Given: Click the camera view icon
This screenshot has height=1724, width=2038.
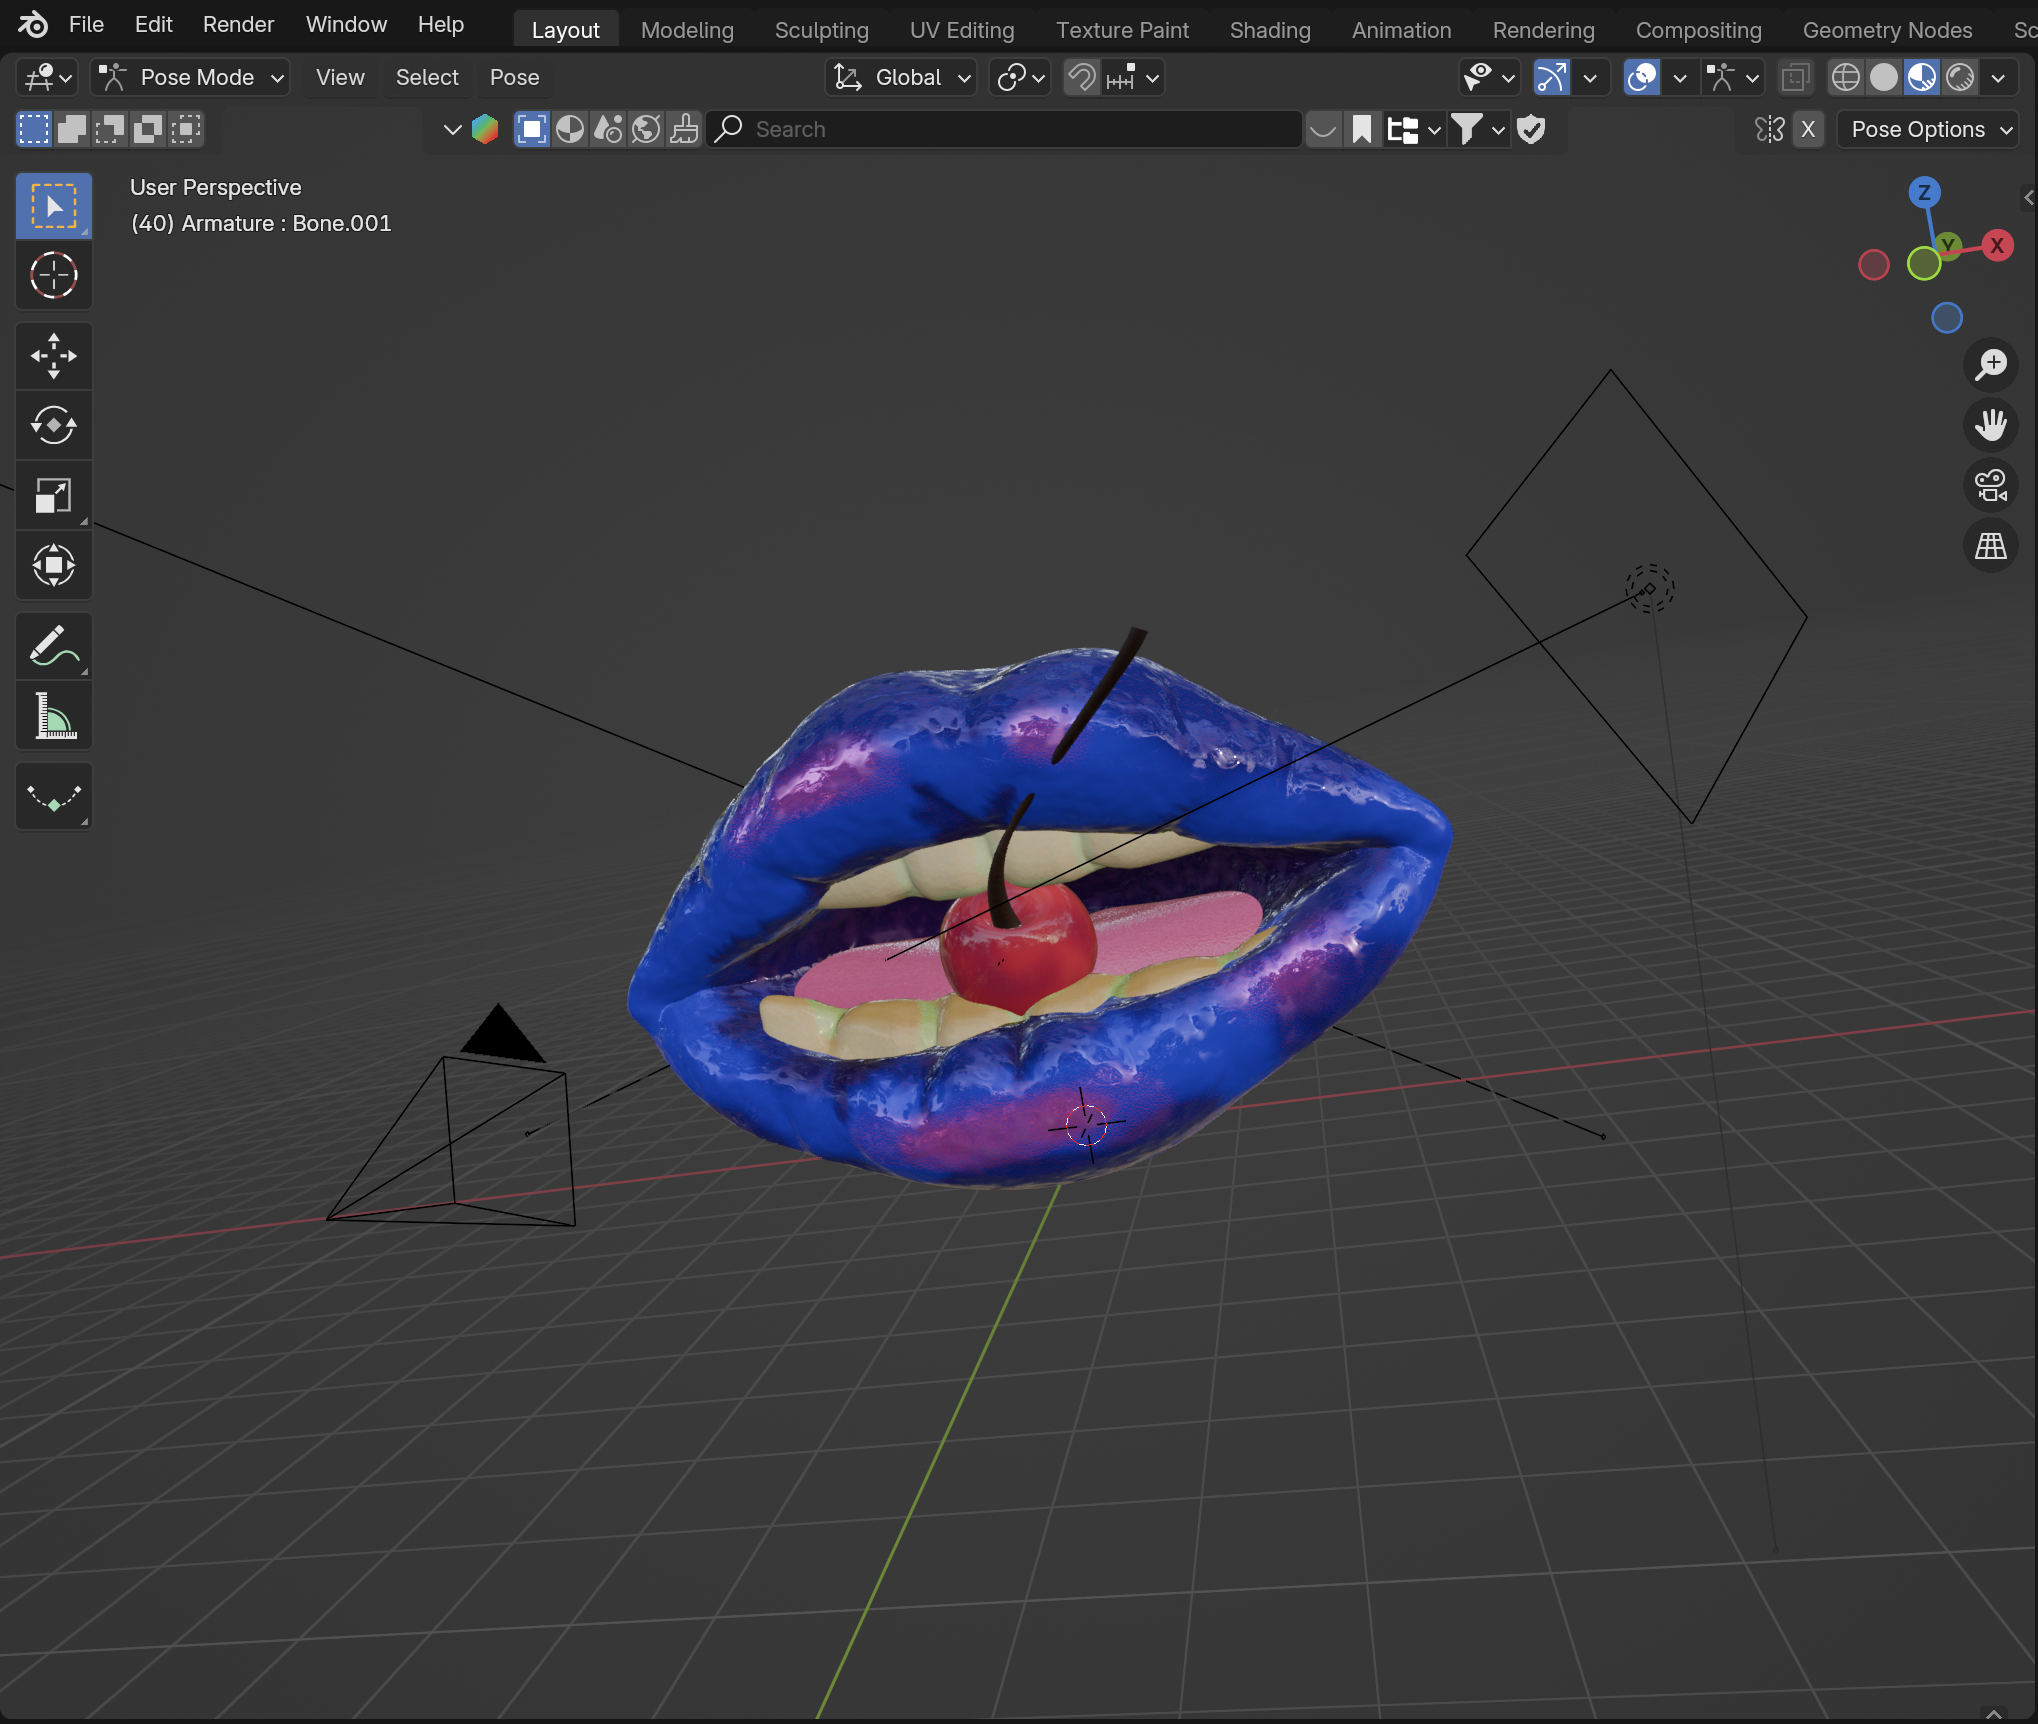Looking at the screenshot, I should coord(1990,486).
